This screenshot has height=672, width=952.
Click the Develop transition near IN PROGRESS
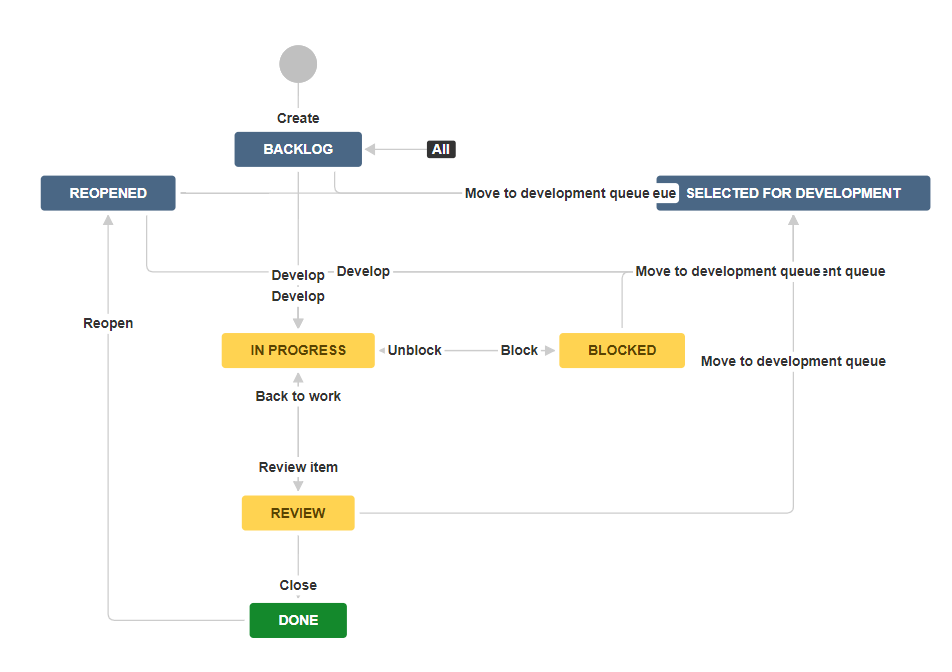pos(298,296)
